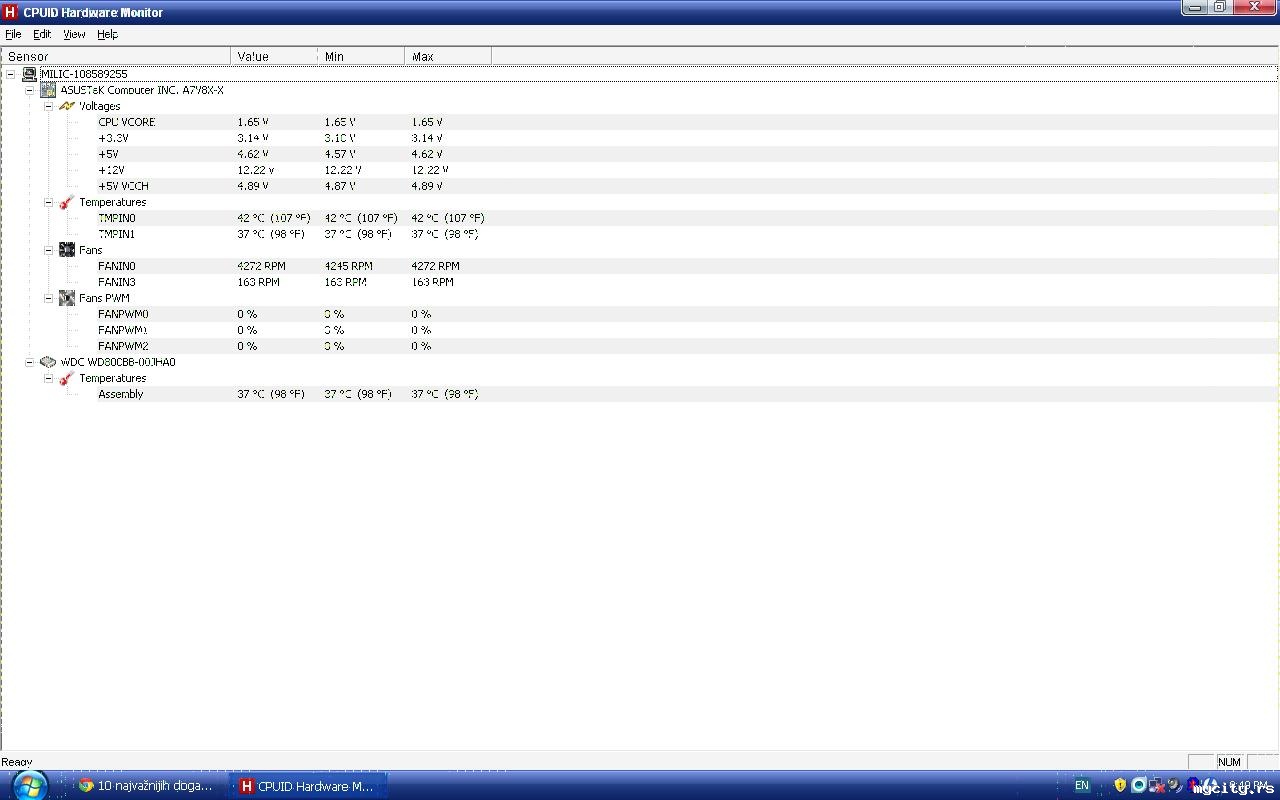Collapse the Fans group

[x=48, y=250]
